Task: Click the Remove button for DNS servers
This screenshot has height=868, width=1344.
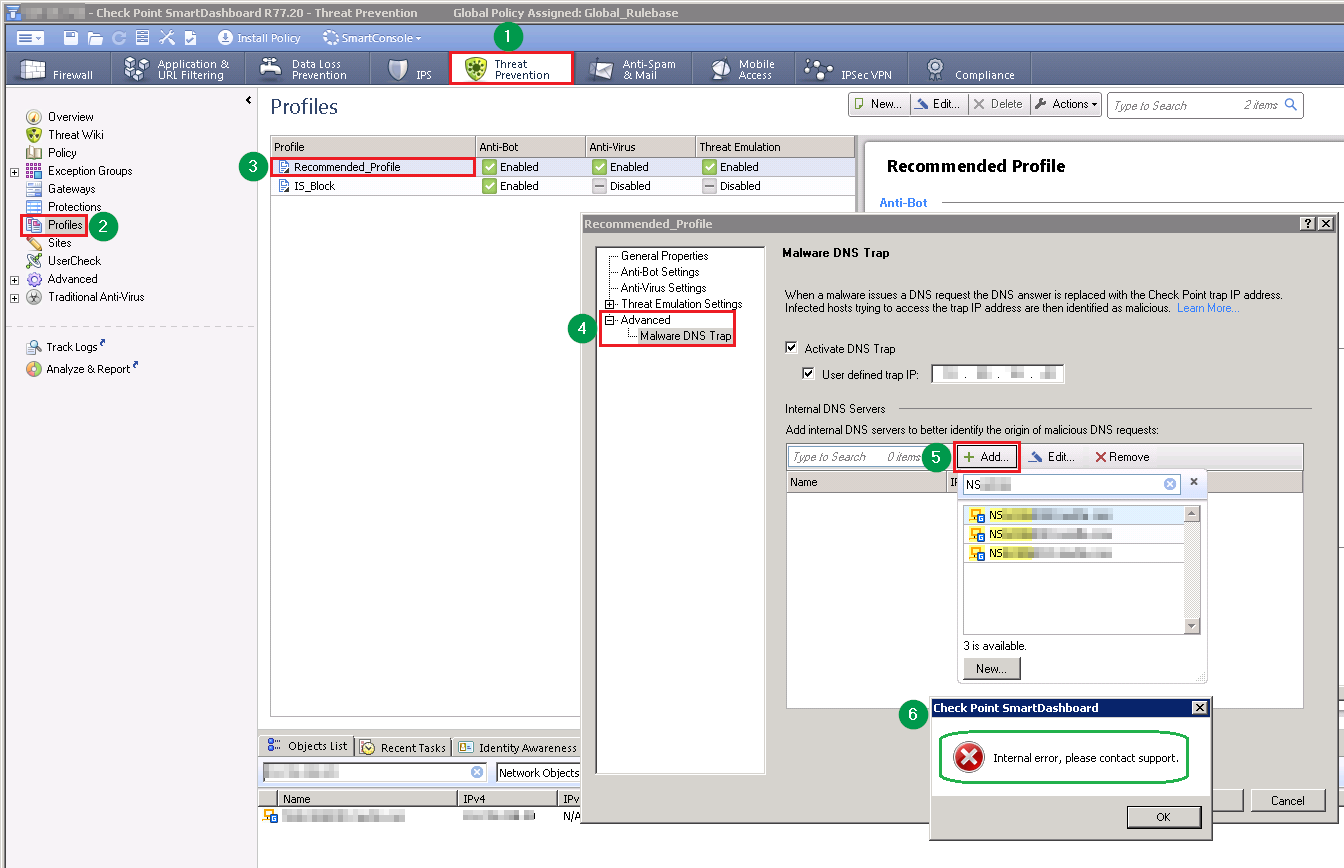Action: coord(1122,457)
